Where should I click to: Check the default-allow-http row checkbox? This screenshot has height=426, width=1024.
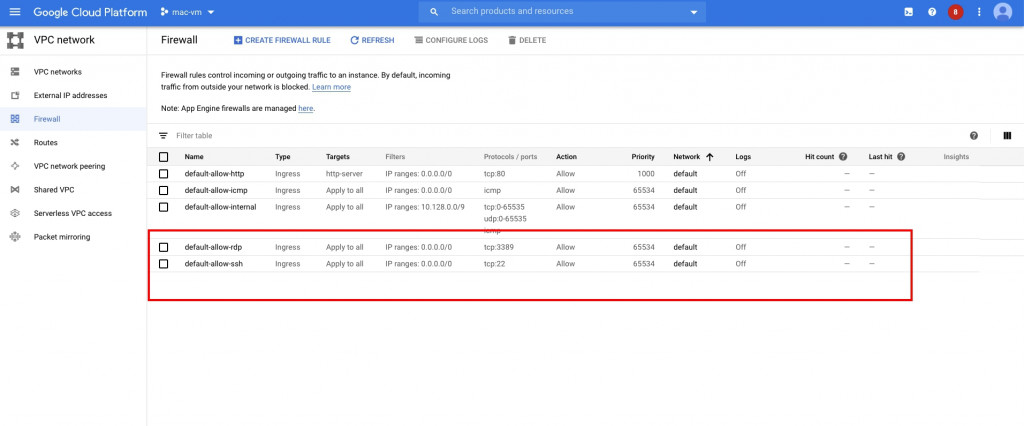(163, 174)
